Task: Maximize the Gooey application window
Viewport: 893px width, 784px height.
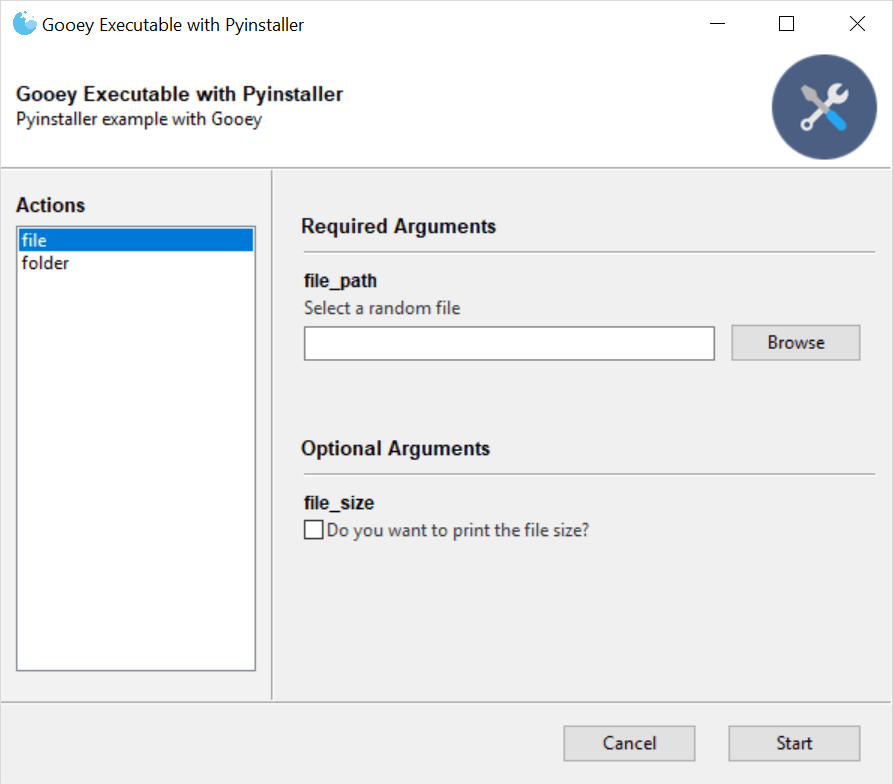Action: pos(786,23)
